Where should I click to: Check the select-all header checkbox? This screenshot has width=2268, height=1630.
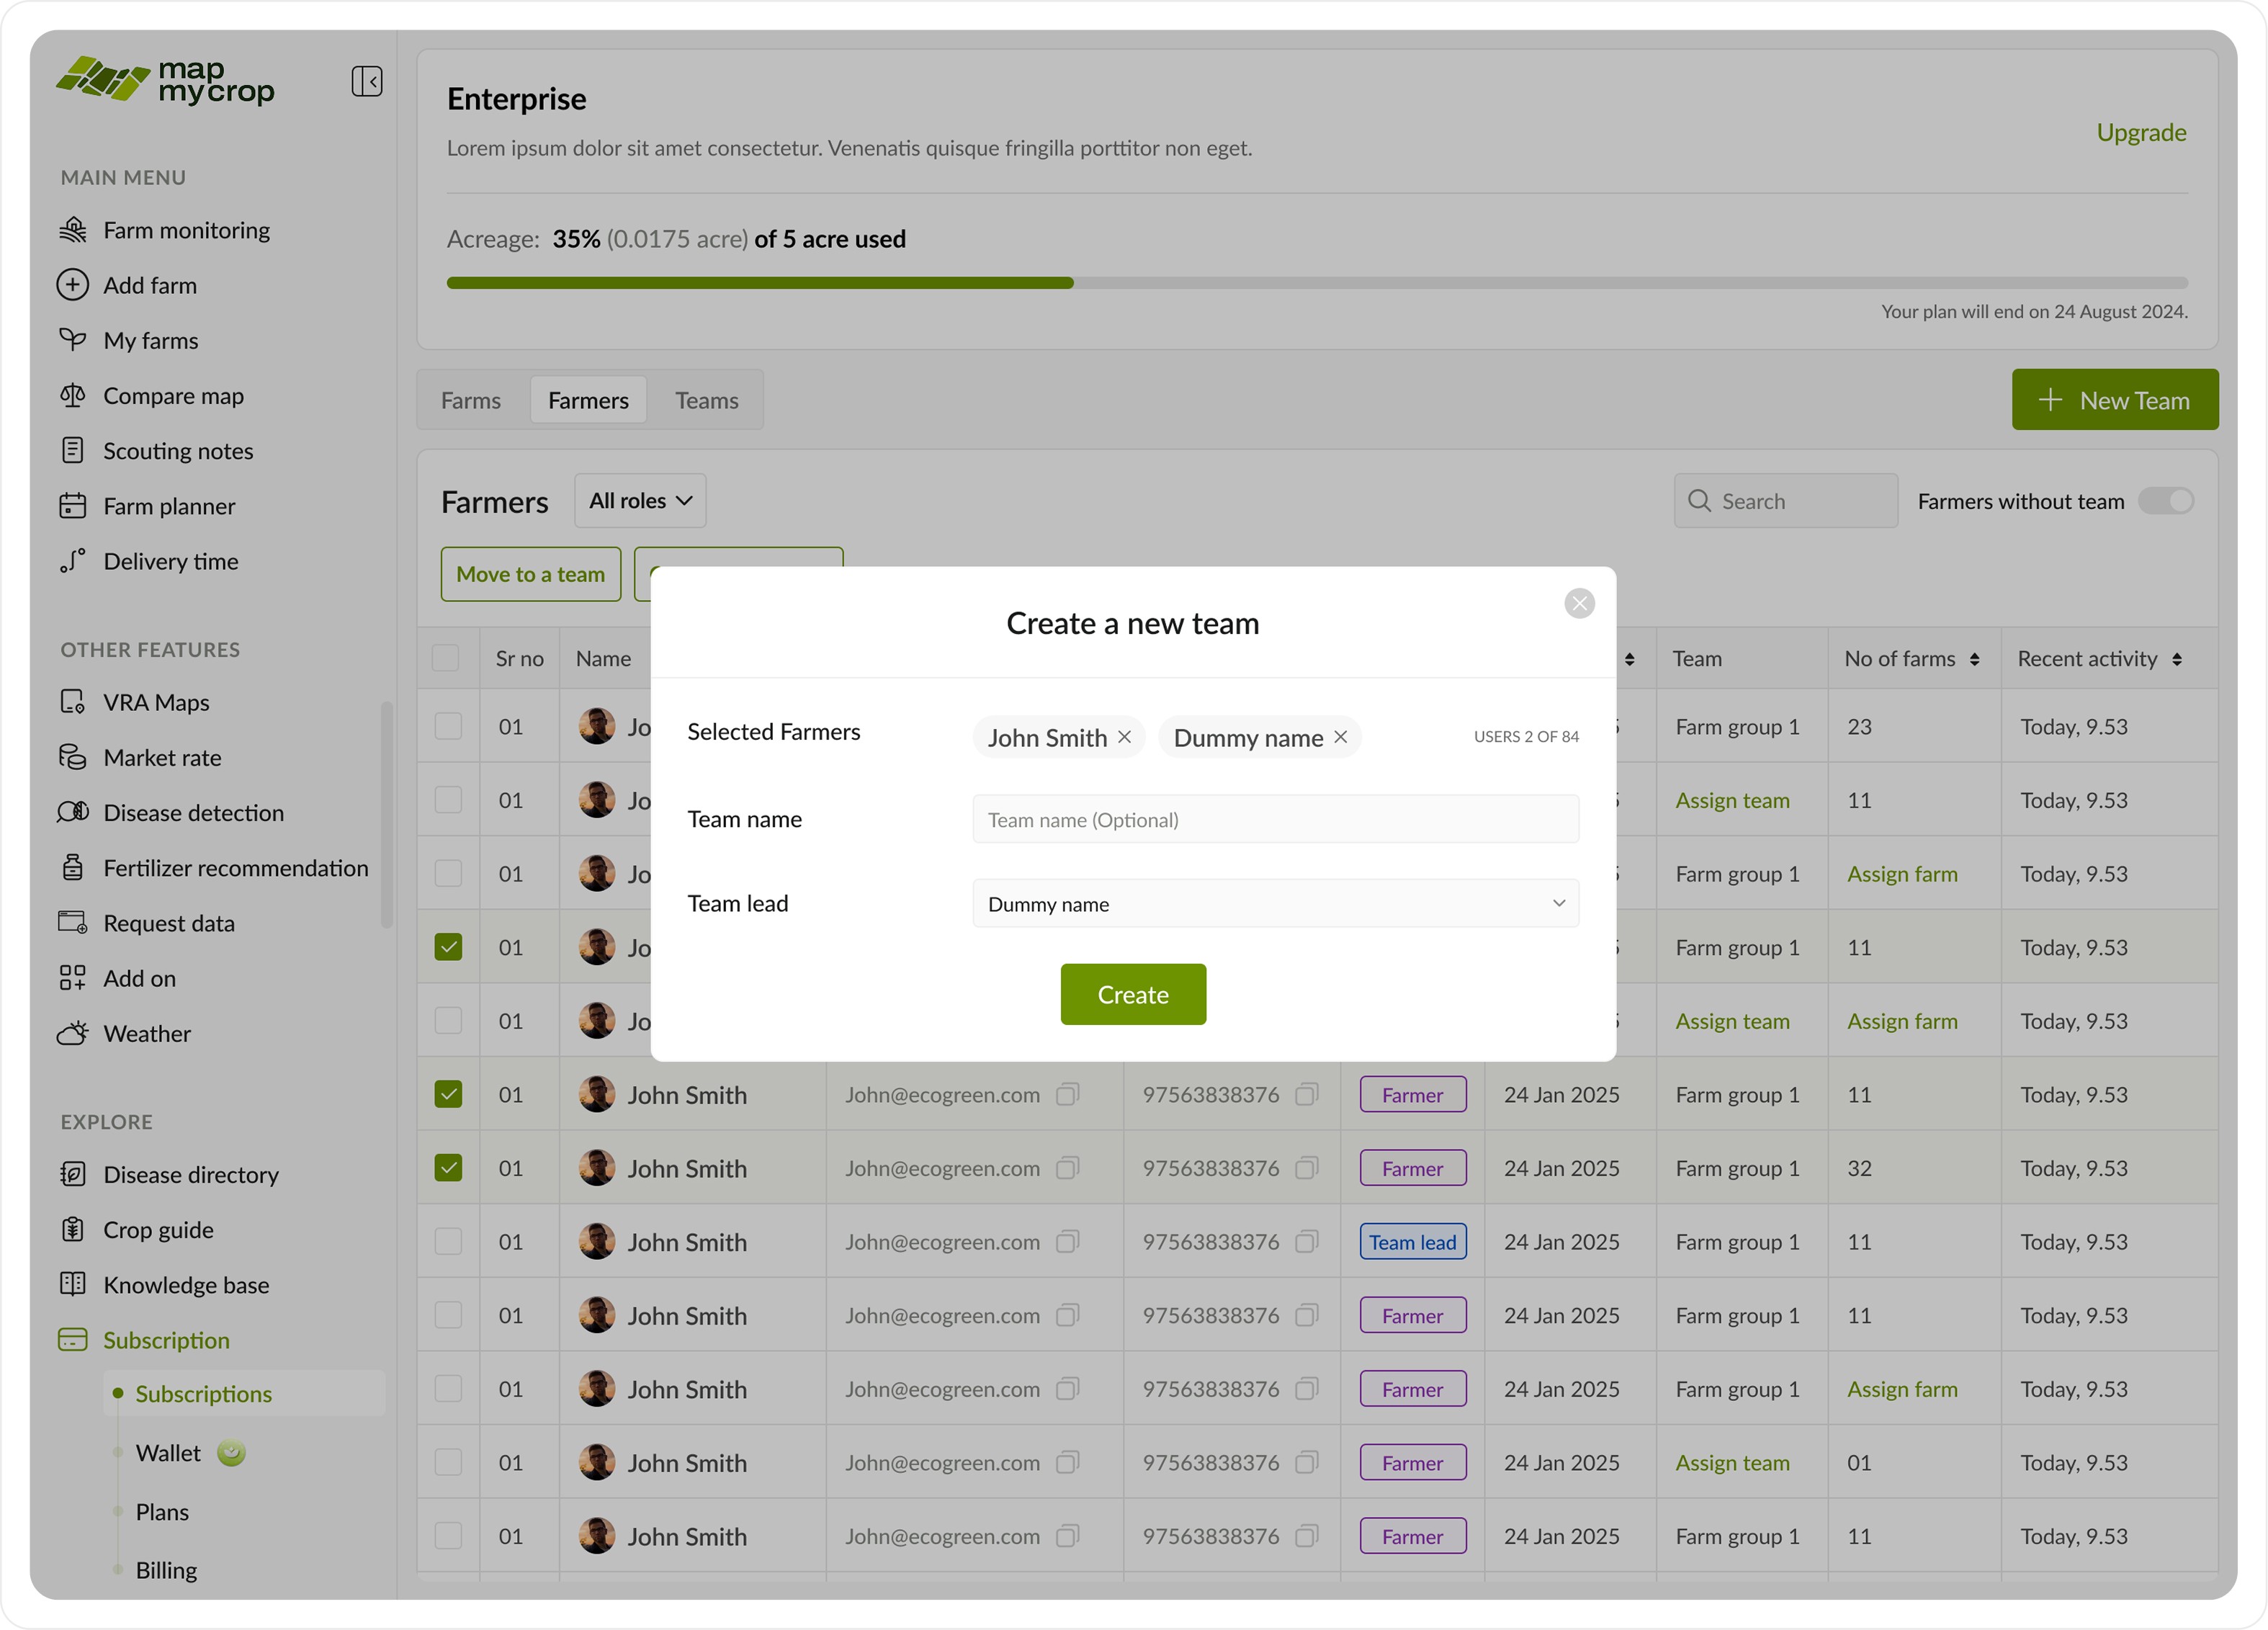[445, 658]
